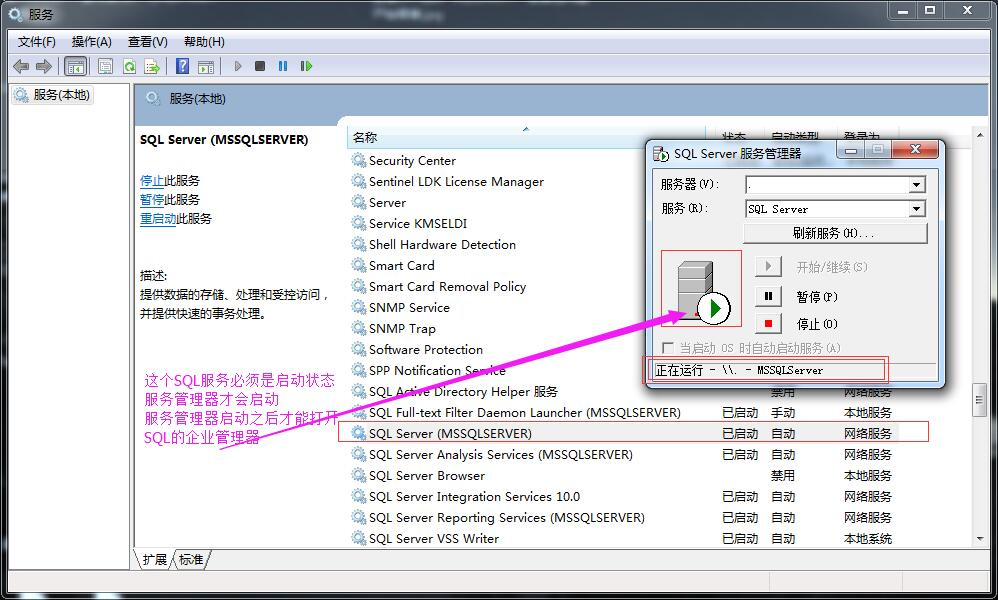Viewport: 998px width, 600px height.
Task: Click the blue Pause Service toolbar icon
Action: [283, 66]
